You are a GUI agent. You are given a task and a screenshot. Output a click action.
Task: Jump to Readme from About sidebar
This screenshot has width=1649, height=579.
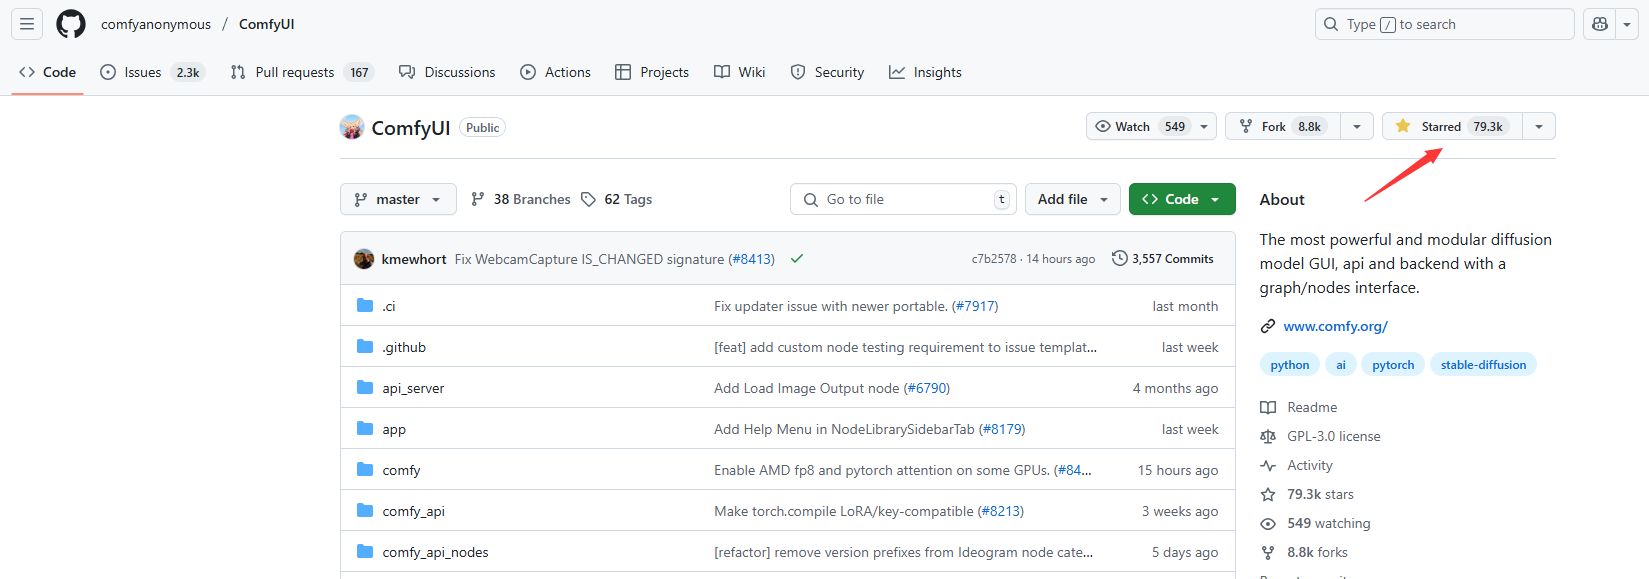tap(1299, 407)
